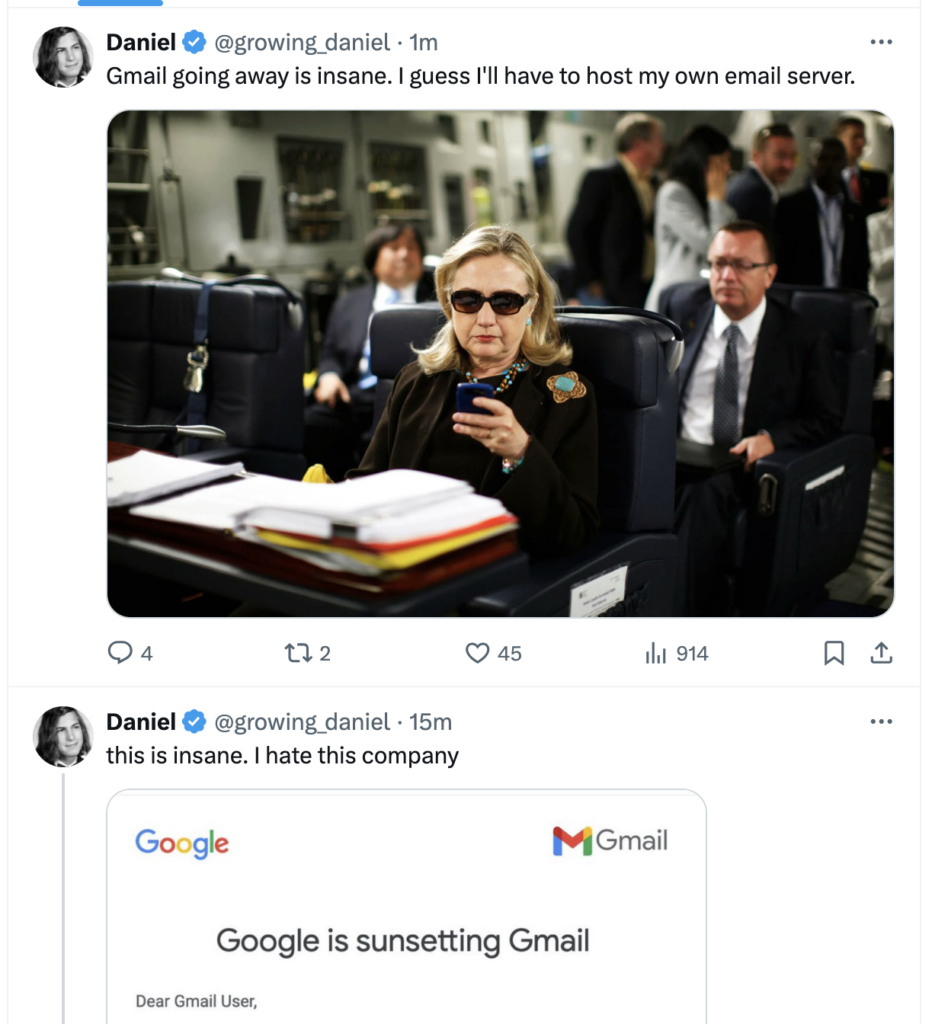
Task: Click Daniel's avatar on the second tweet
Action: [x=63, y=736]
